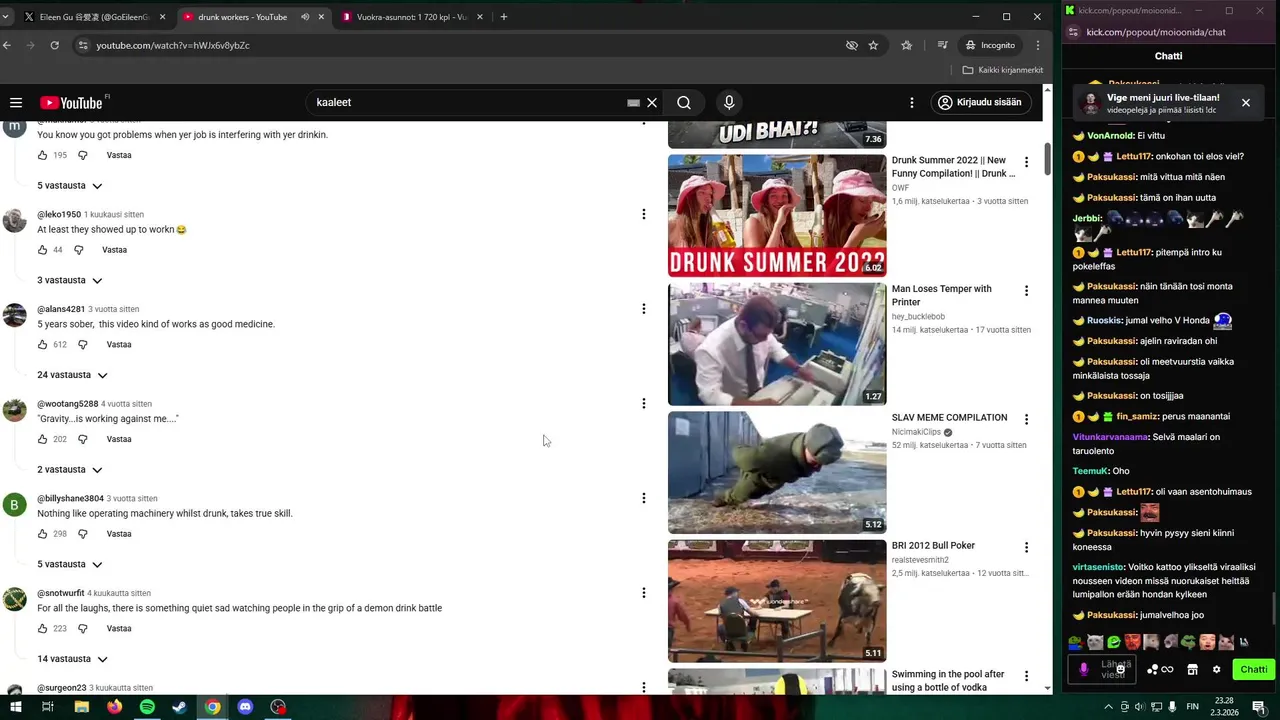
Task: Like the comment by @alans4281
Action: (x=42, y=344)
